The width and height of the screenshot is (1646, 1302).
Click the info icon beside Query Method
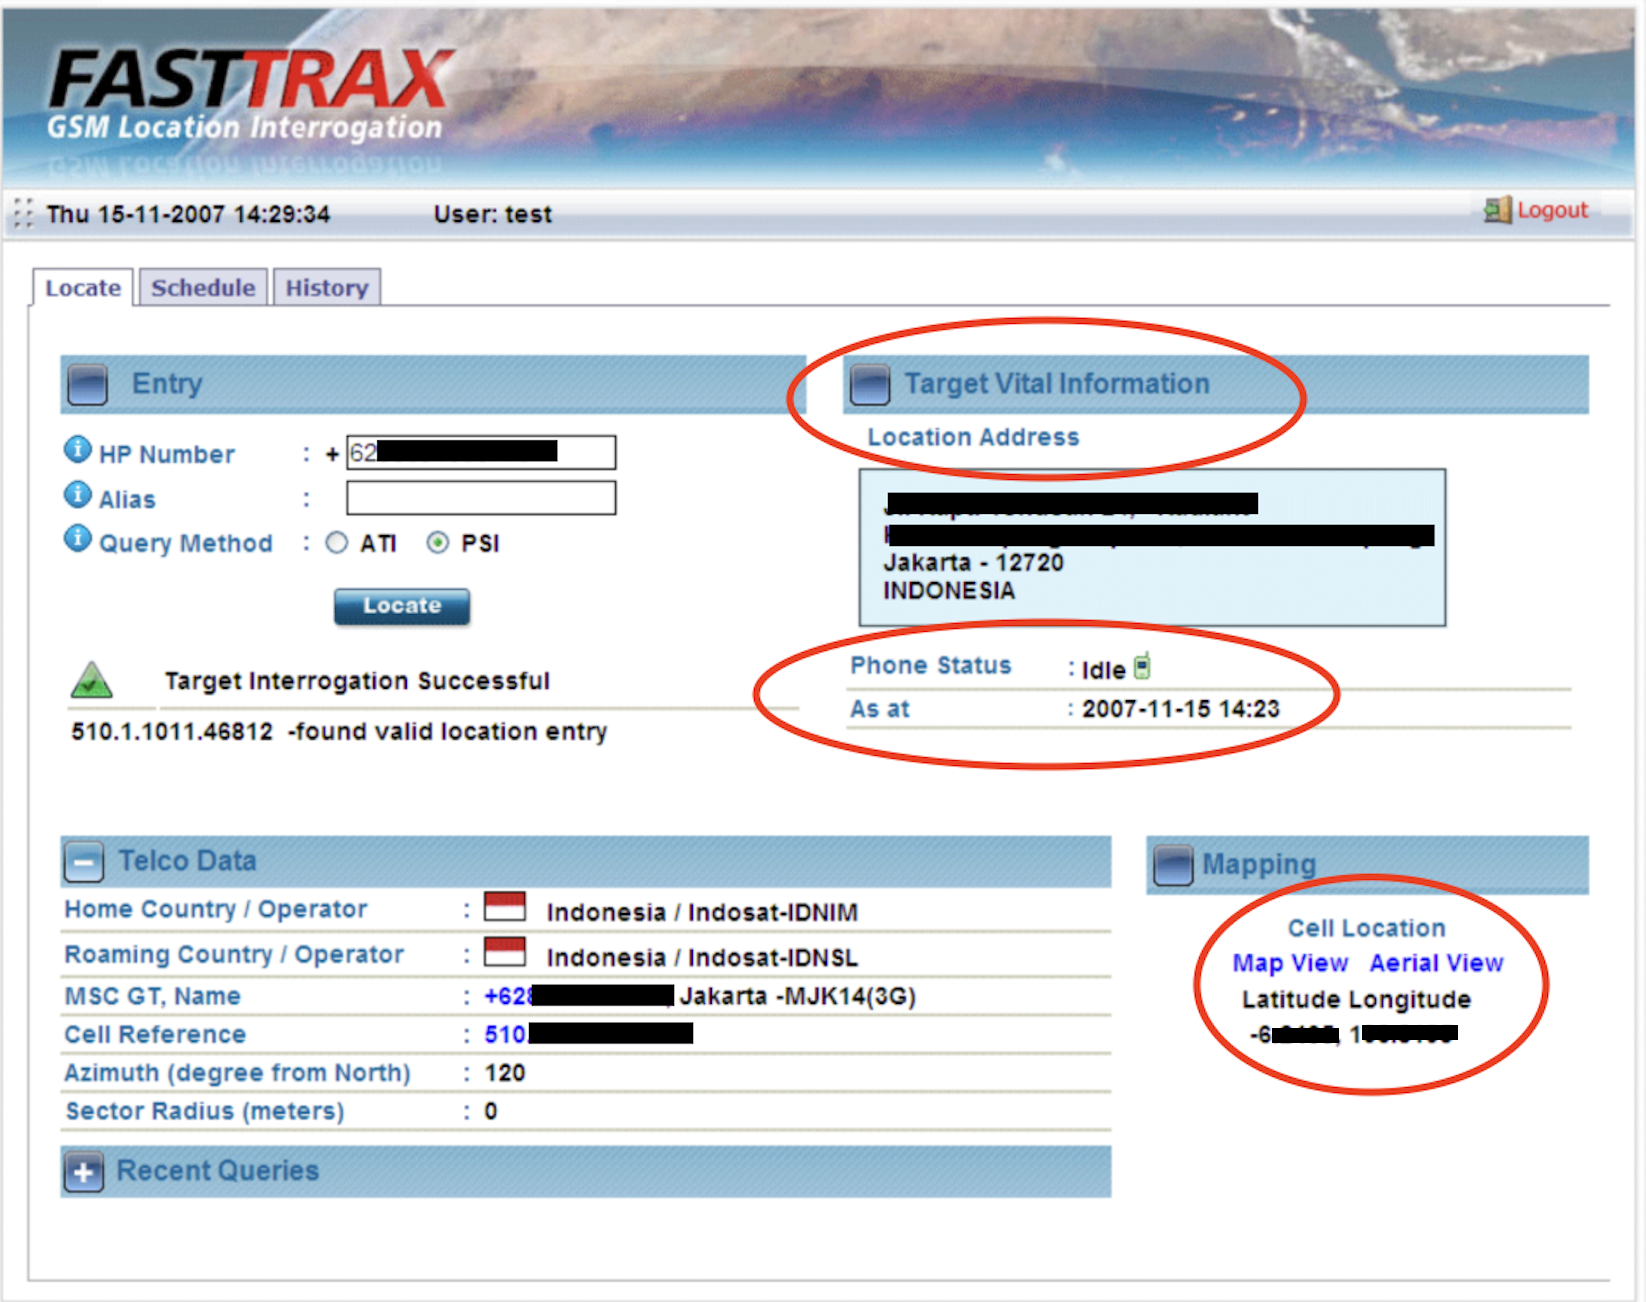tap(77, 538)
